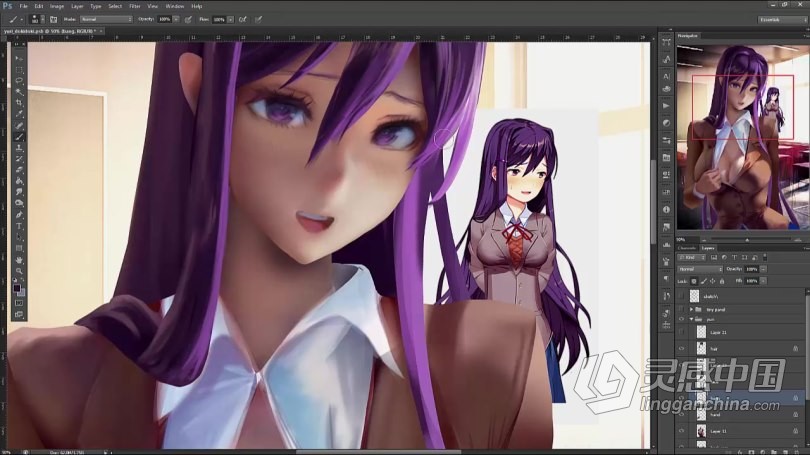This screenshot has height=455, width=810.
Task: Open layer blend mode Normal dropdown
Action: [x=700, y=269]
